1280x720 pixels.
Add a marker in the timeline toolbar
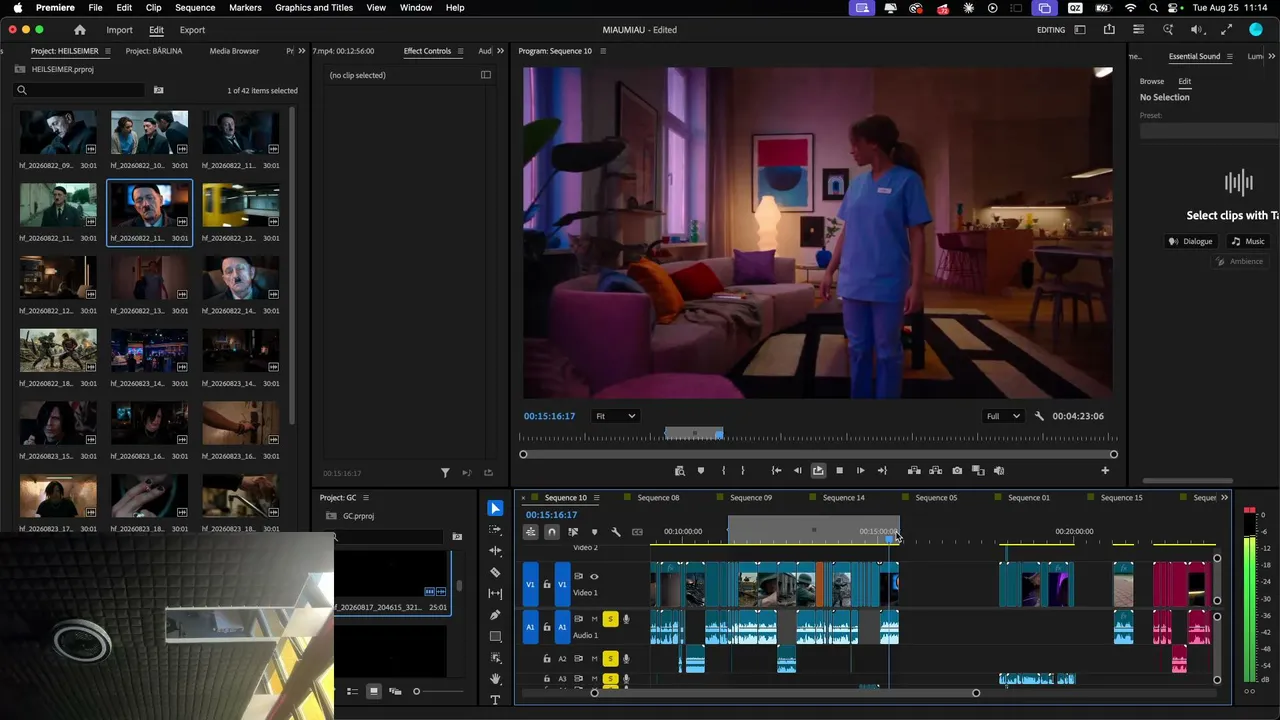tap(594, 532)
